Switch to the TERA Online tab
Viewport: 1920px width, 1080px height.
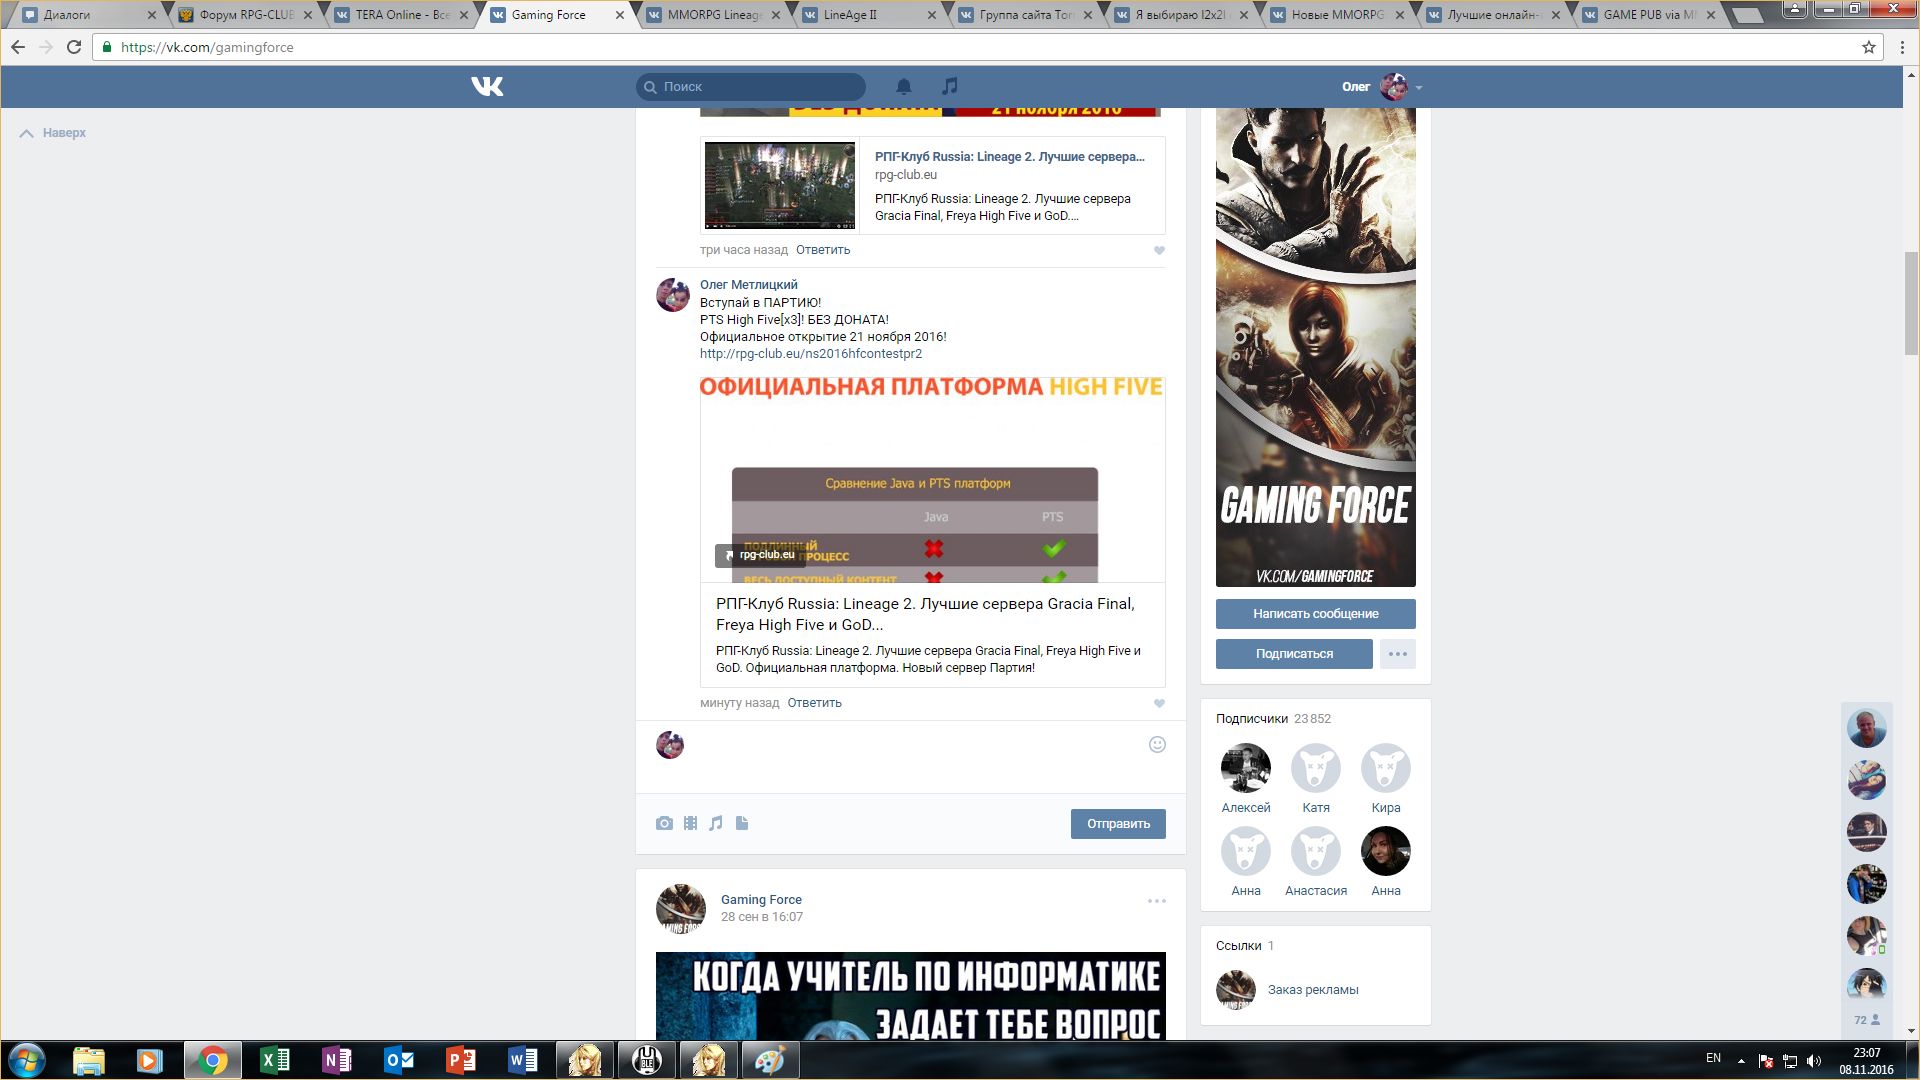[x=401, y=15]
